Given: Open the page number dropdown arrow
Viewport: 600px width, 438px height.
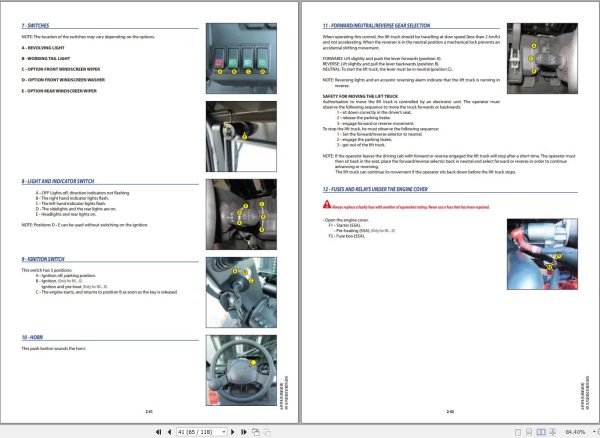Looking at the screenshot, I should point(224,431).
